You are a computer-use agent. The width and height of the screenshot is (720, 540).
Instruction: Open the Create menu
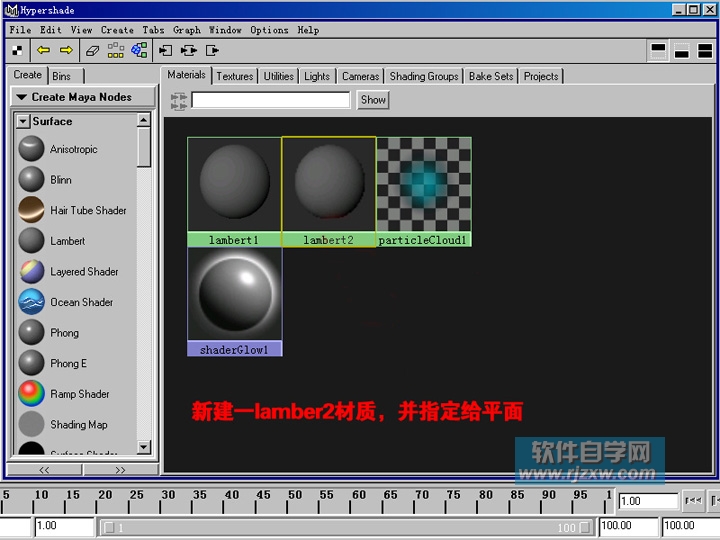tap(117, 30)
